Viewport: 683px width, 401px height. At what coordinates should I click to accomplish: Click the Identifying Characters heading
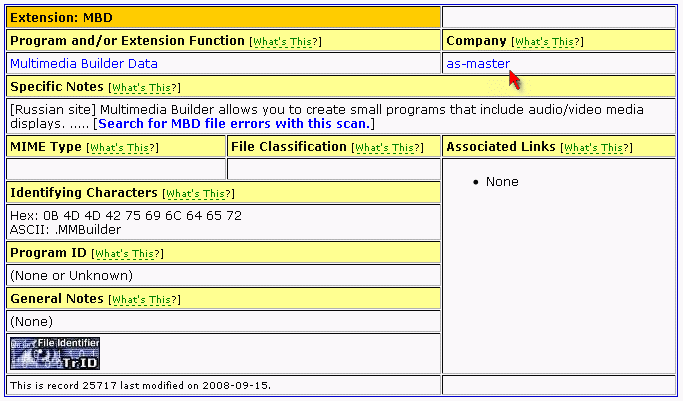click(84, 192)
